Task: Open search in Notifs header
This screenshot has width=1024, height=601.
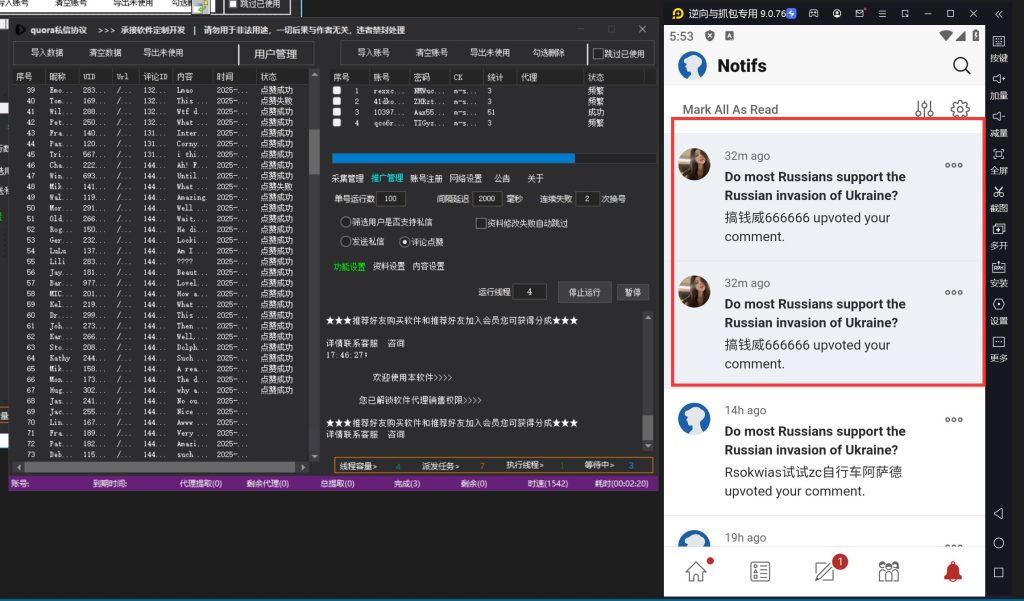Action: [x=961, y=66]
